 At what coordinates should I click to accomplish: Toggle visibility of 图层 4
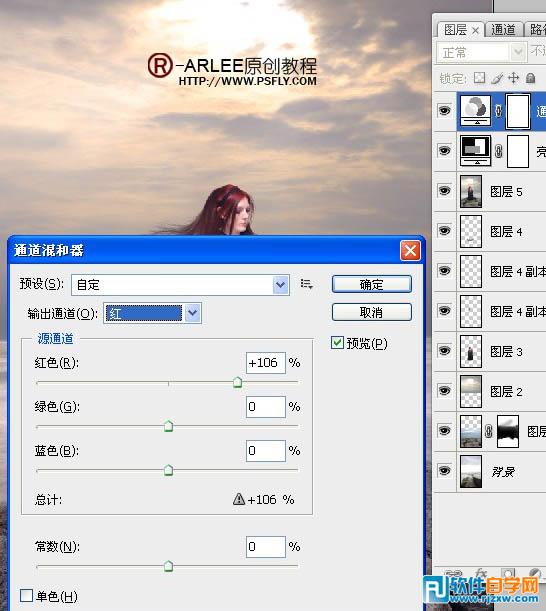pos(444,231)
